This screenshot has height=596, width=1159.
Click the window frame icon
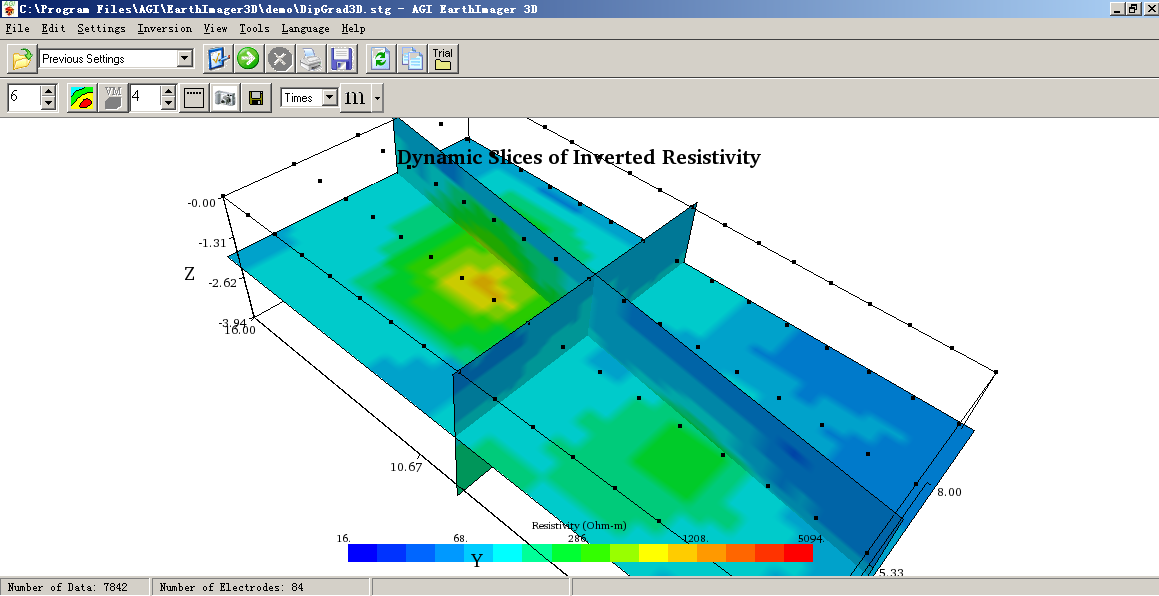coord(194,98)
